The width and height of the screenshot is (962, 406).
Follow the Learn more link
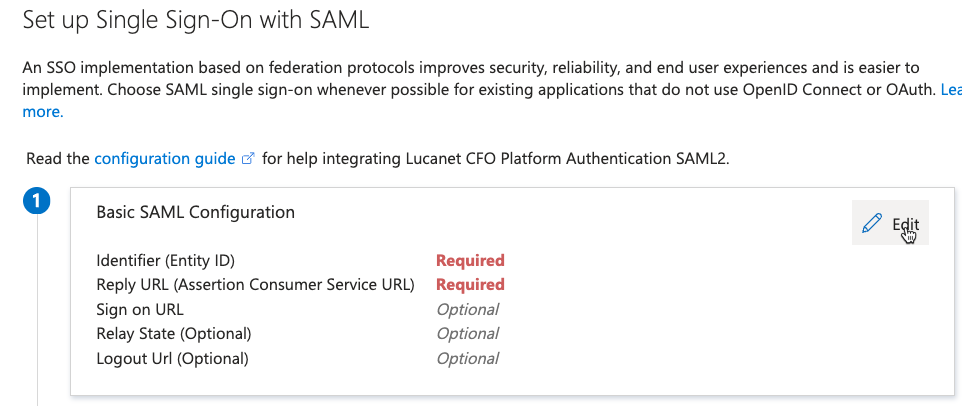[43, 112]
